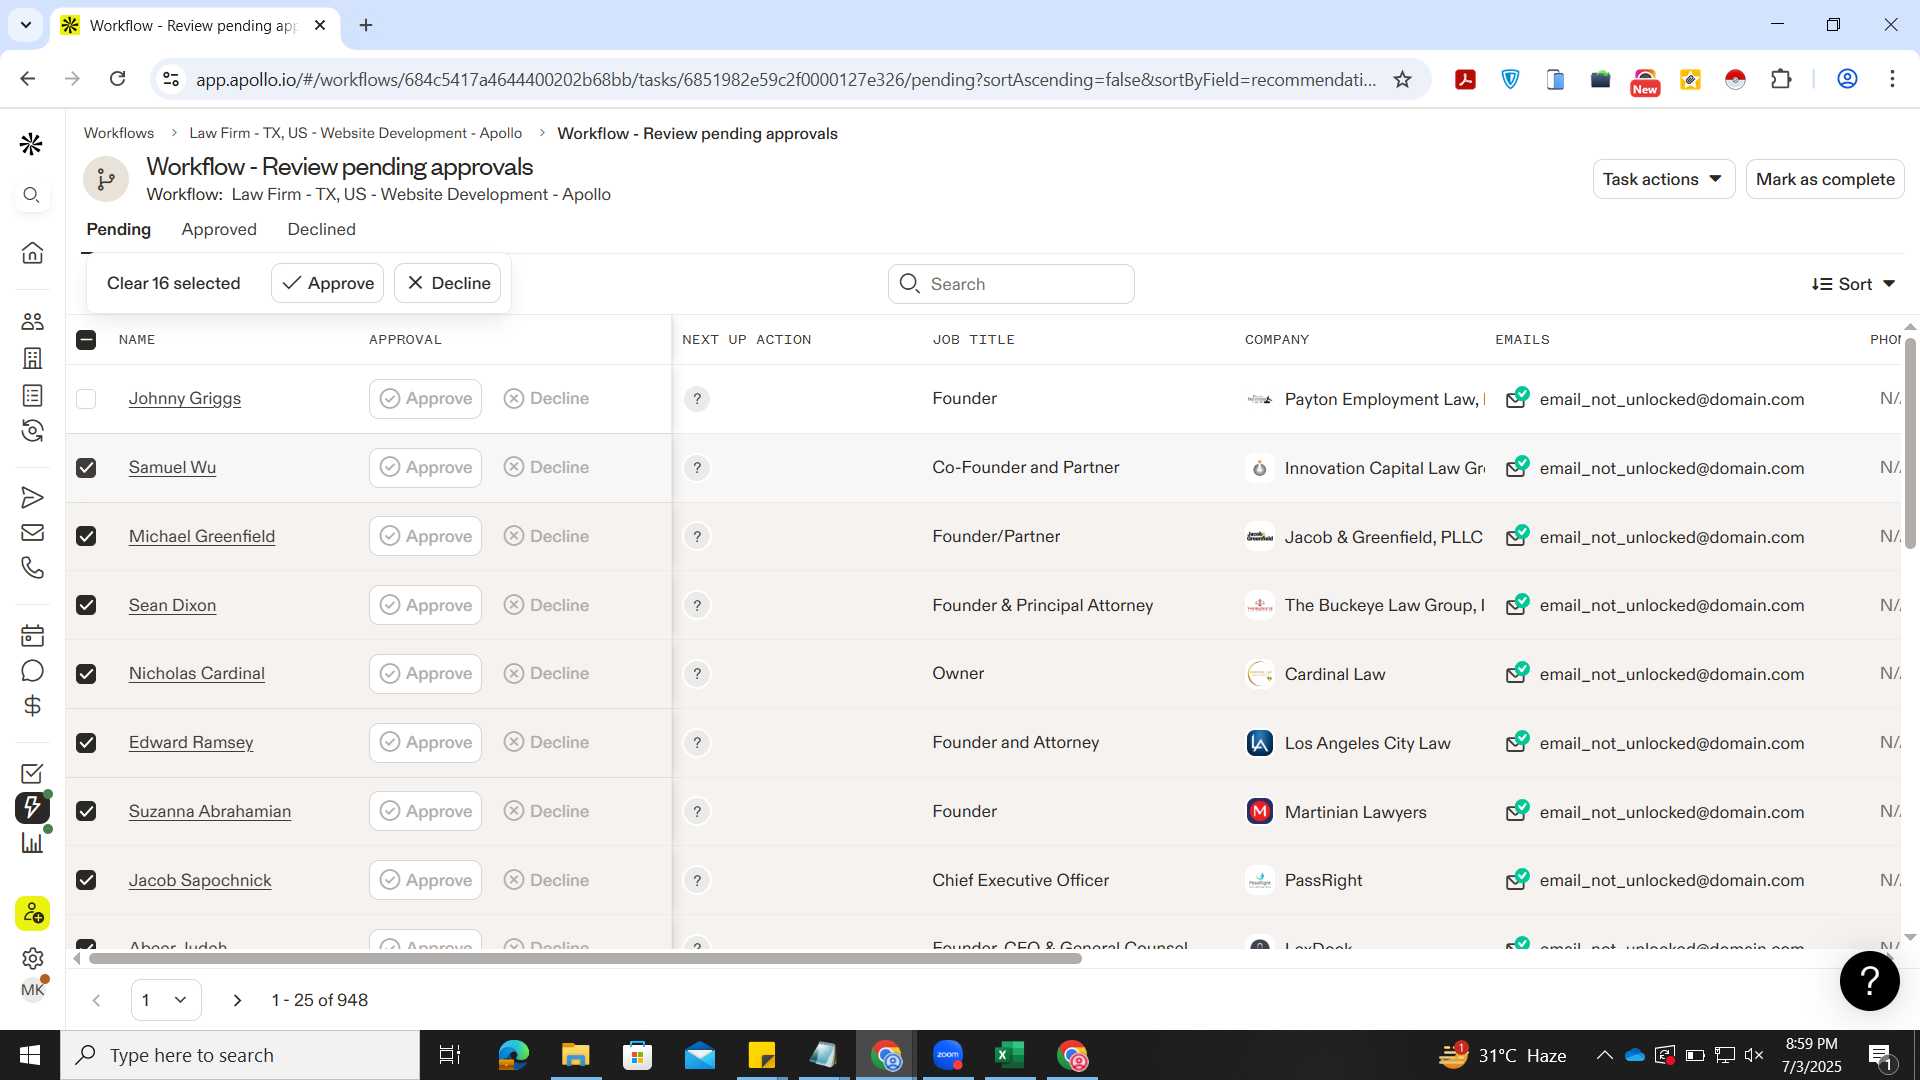The width and height of the screenshot is (1920, 1080).
Task: Open Meetings calendar icon in sidebar
Action: coord(32,636)
